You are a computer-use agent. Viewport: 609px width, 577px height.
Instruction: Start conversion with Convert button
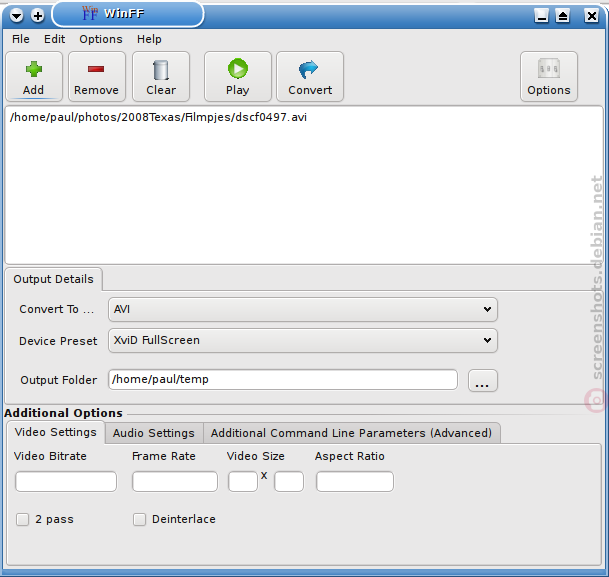pyautogui.click(x=310, y=76)
